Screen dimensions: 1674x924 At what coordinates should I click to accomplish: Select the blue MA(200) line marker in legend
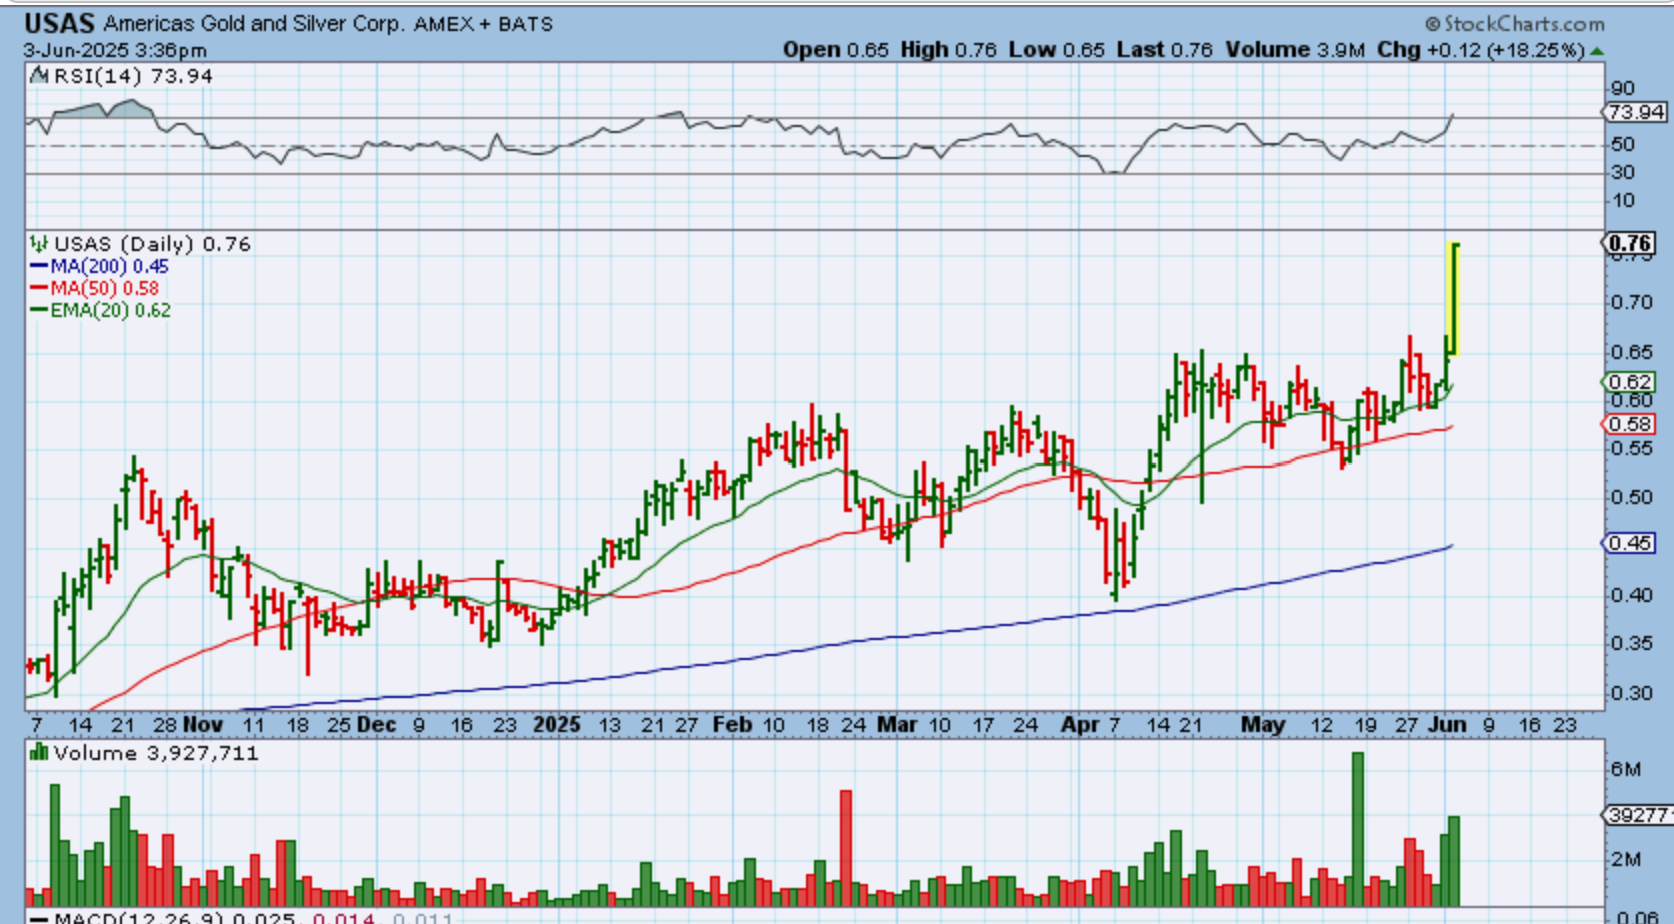[x=39, y=266]
